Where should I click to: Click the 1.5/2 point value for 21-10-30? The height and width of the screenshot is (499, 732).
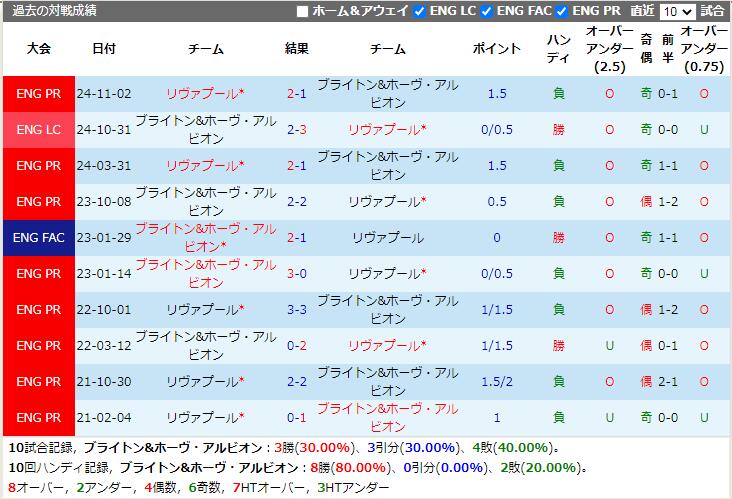coord(497,381)
